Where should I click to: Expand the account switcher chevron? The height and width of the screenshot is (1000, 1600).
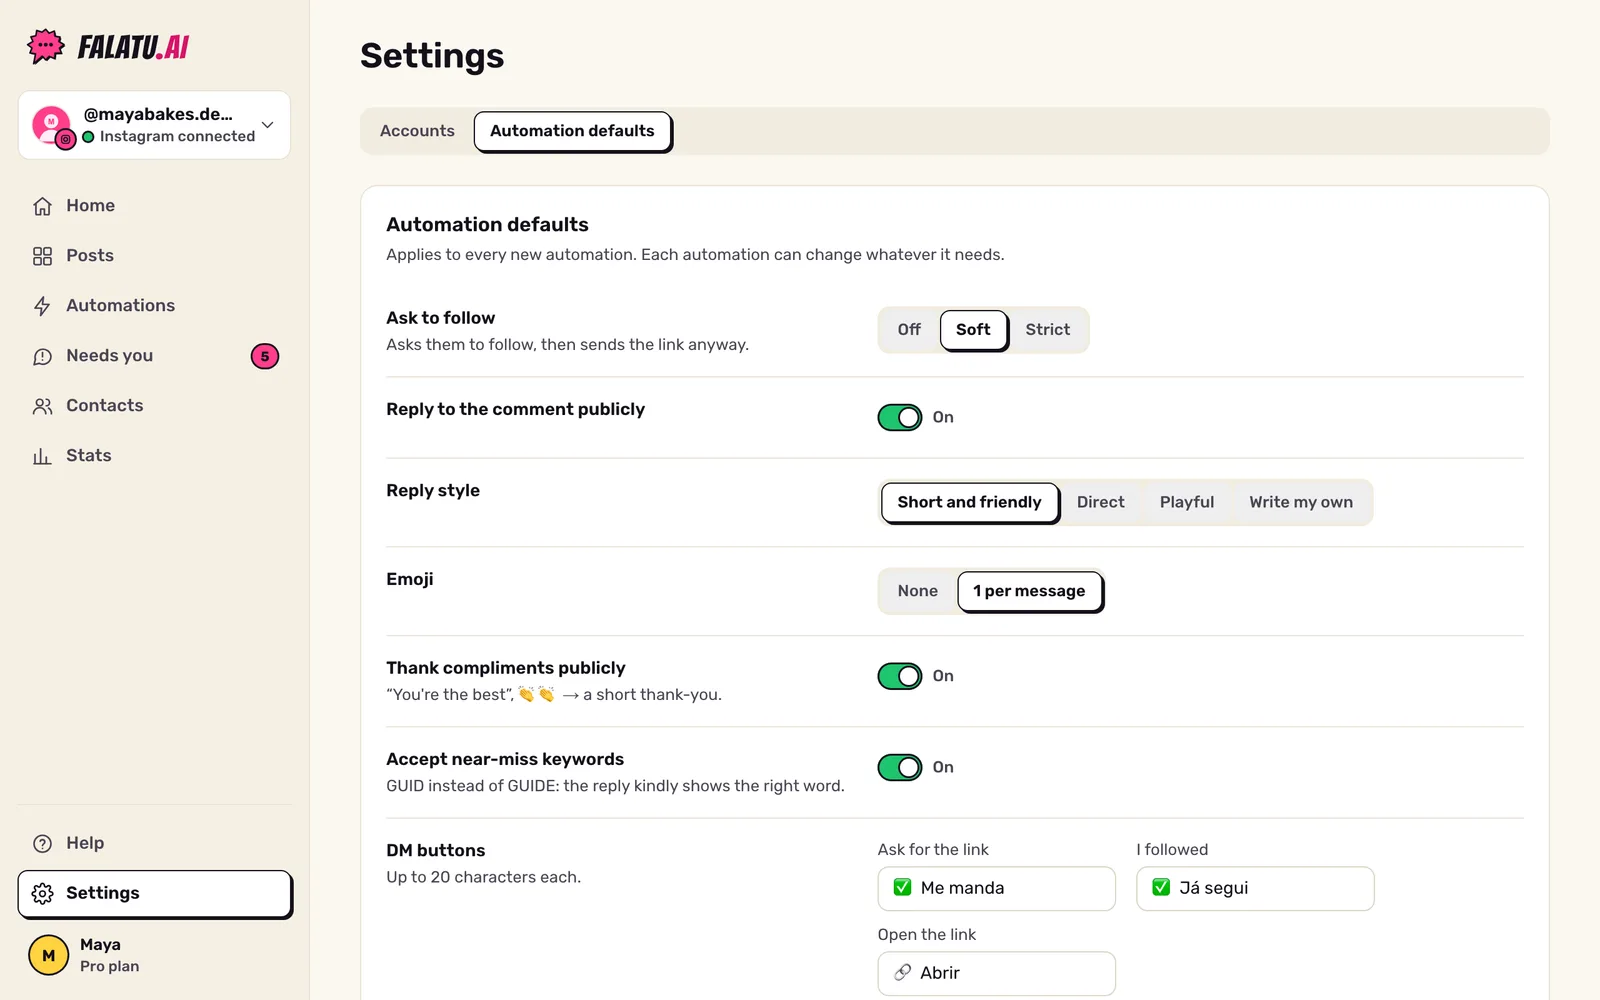(267, 125)
